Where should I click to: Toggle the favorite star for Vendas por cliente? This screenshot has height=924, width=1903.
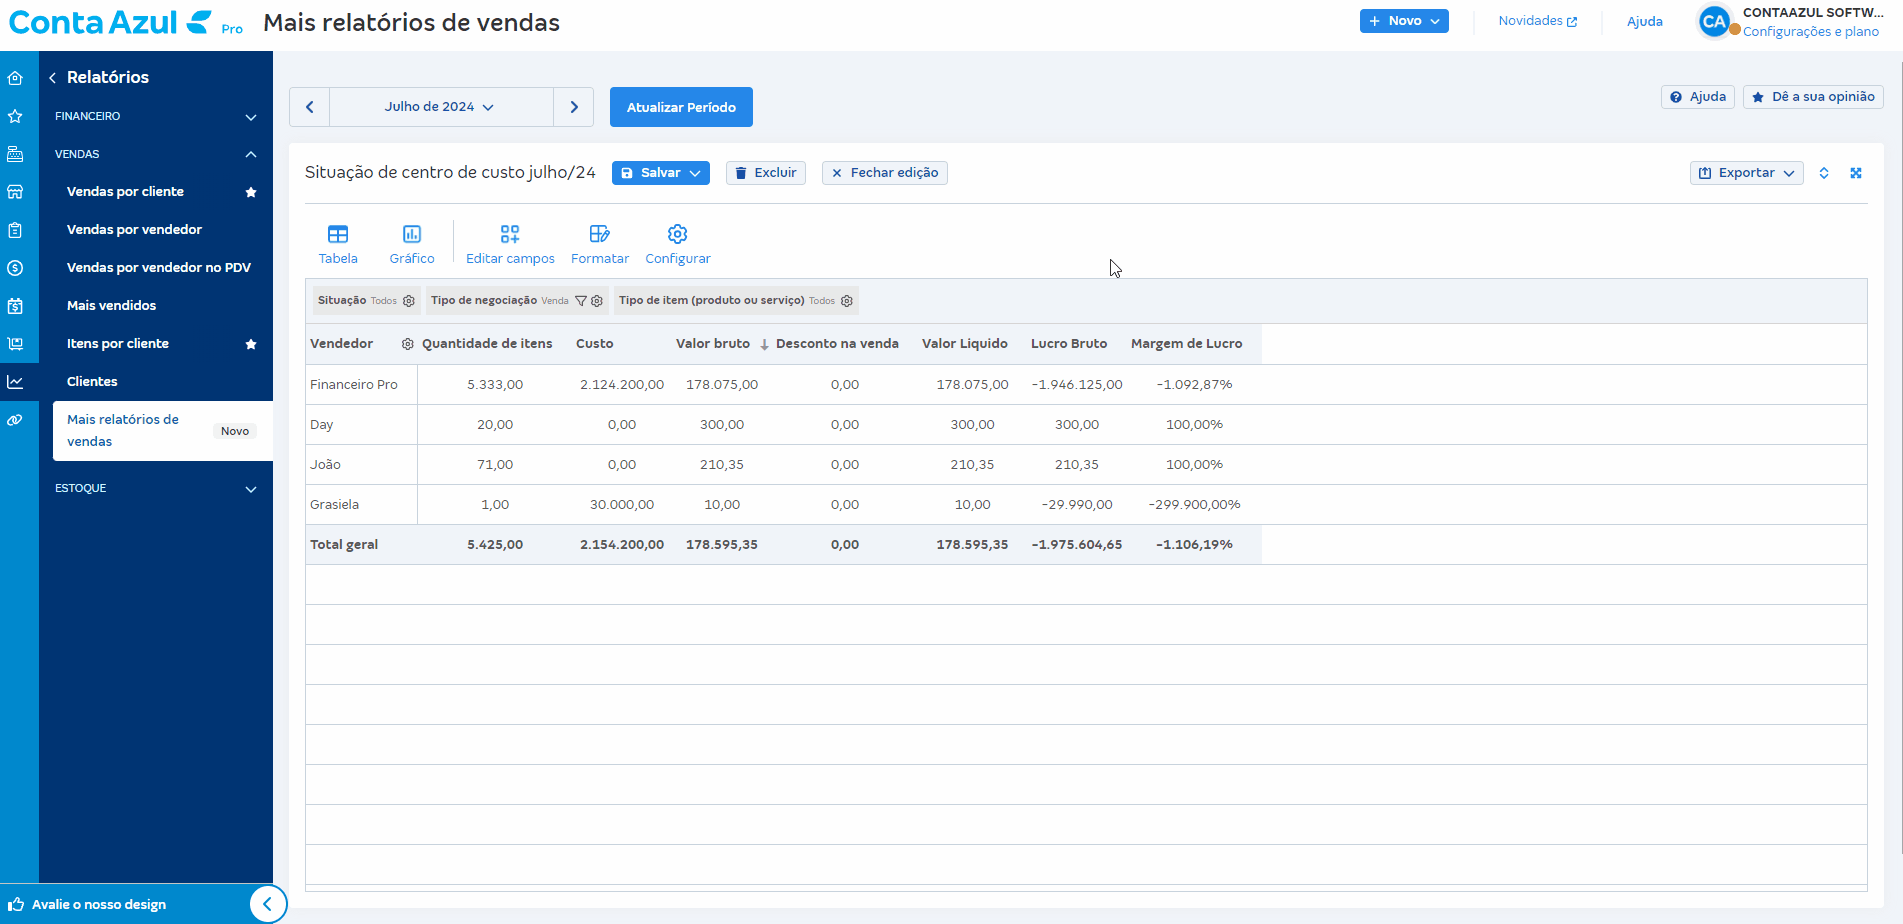click(x=251, y=192)
